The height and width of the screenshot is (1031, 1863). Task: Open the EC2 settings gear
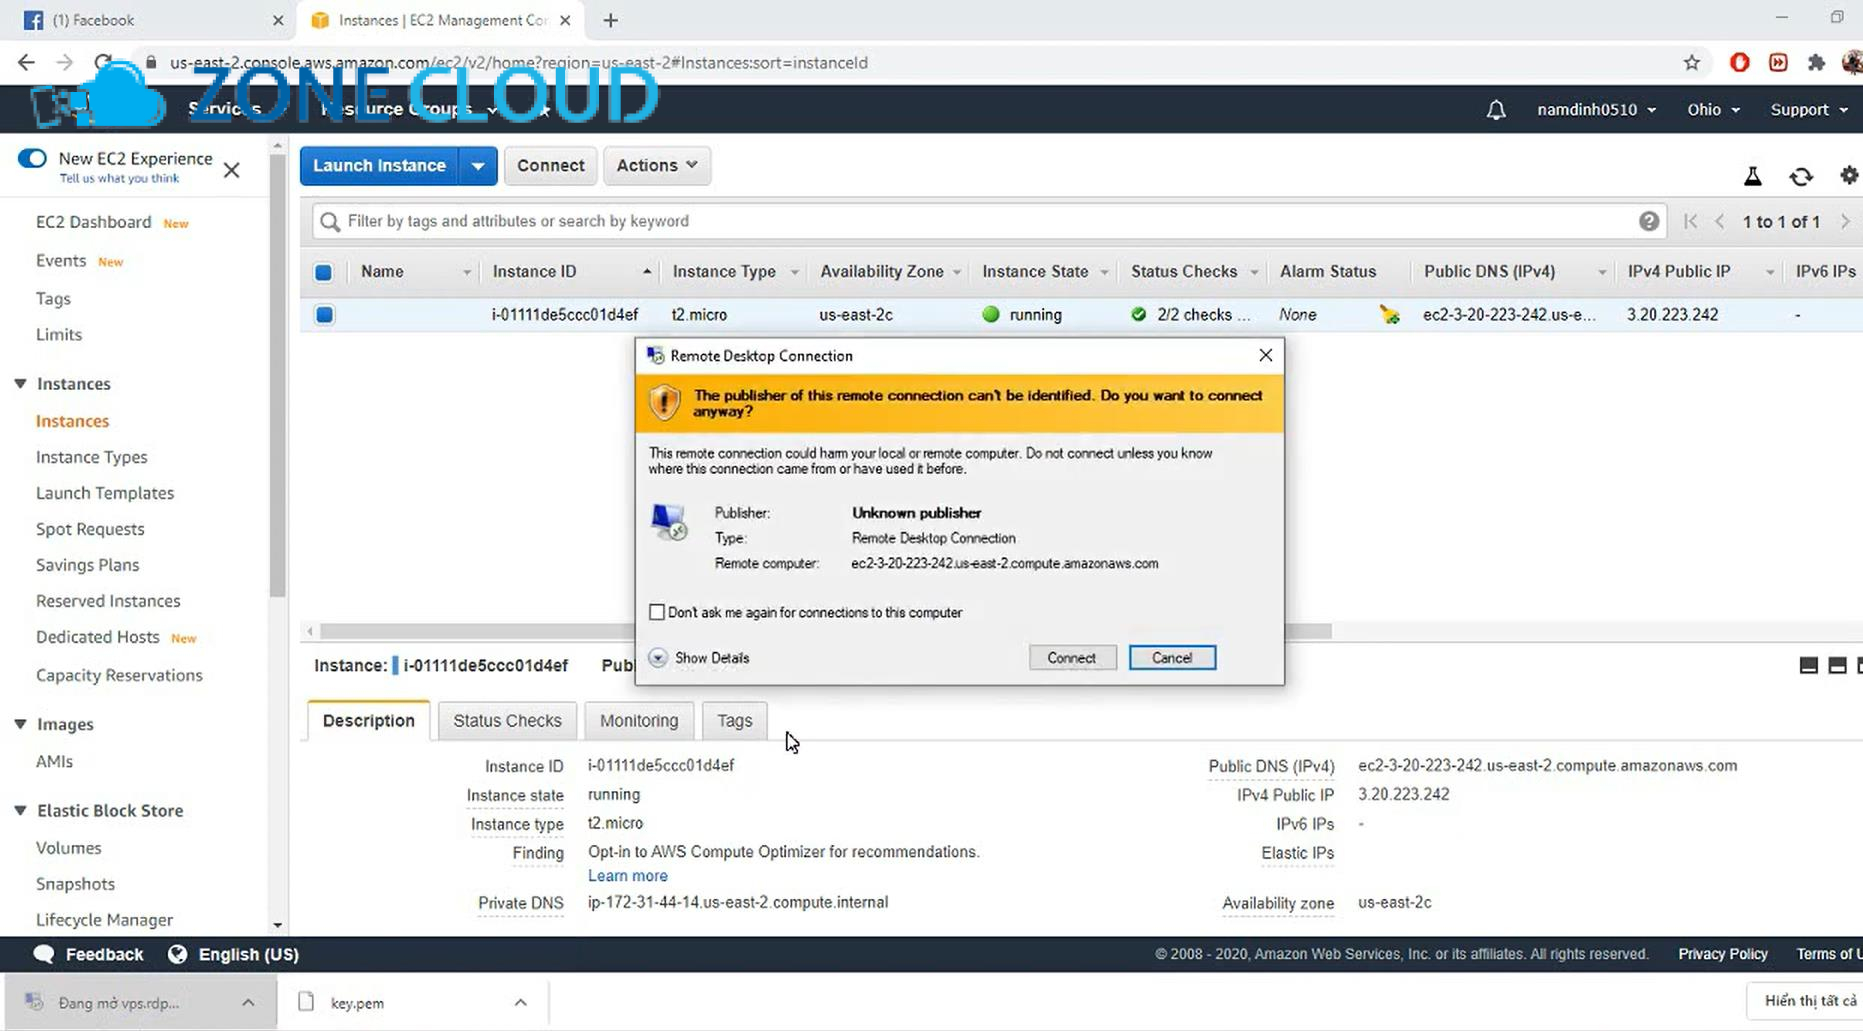[x=1847, y=175]
